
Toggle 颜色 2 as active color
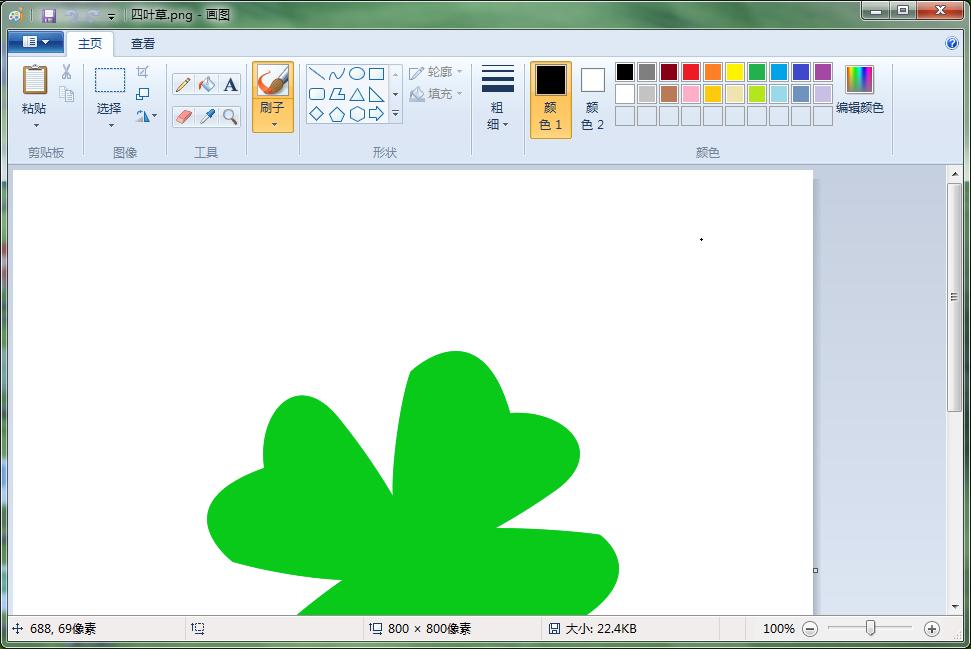[592, 99]
